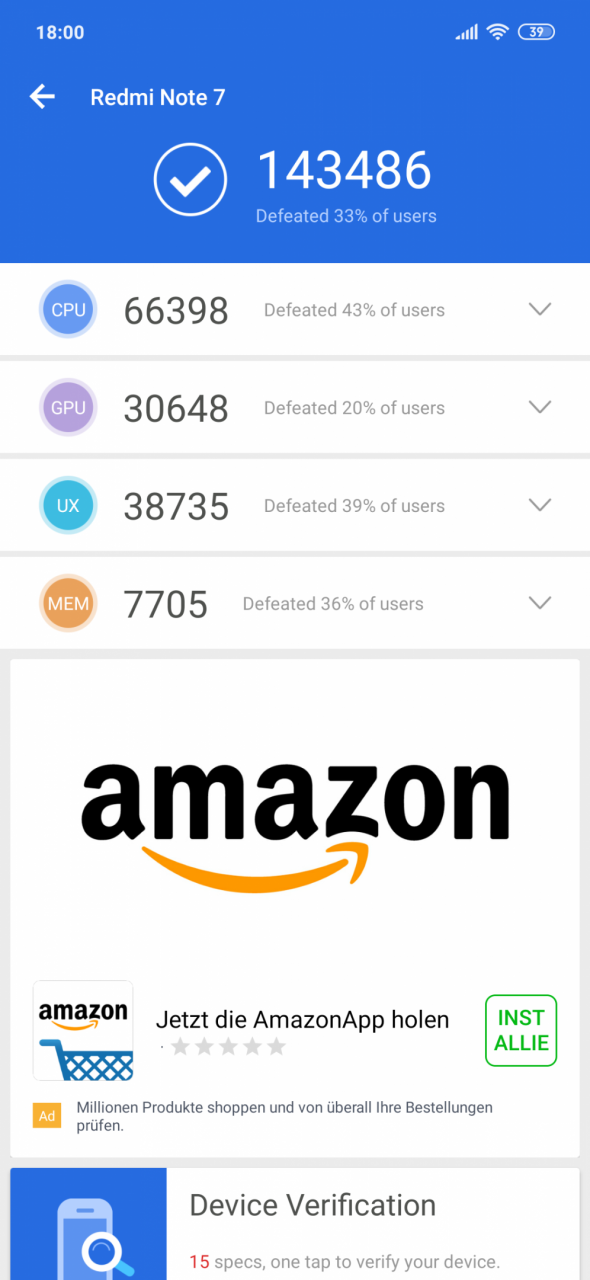Open the Device Verification card title
Viewport: 590px width, 1280px height.
point(313,1205)
